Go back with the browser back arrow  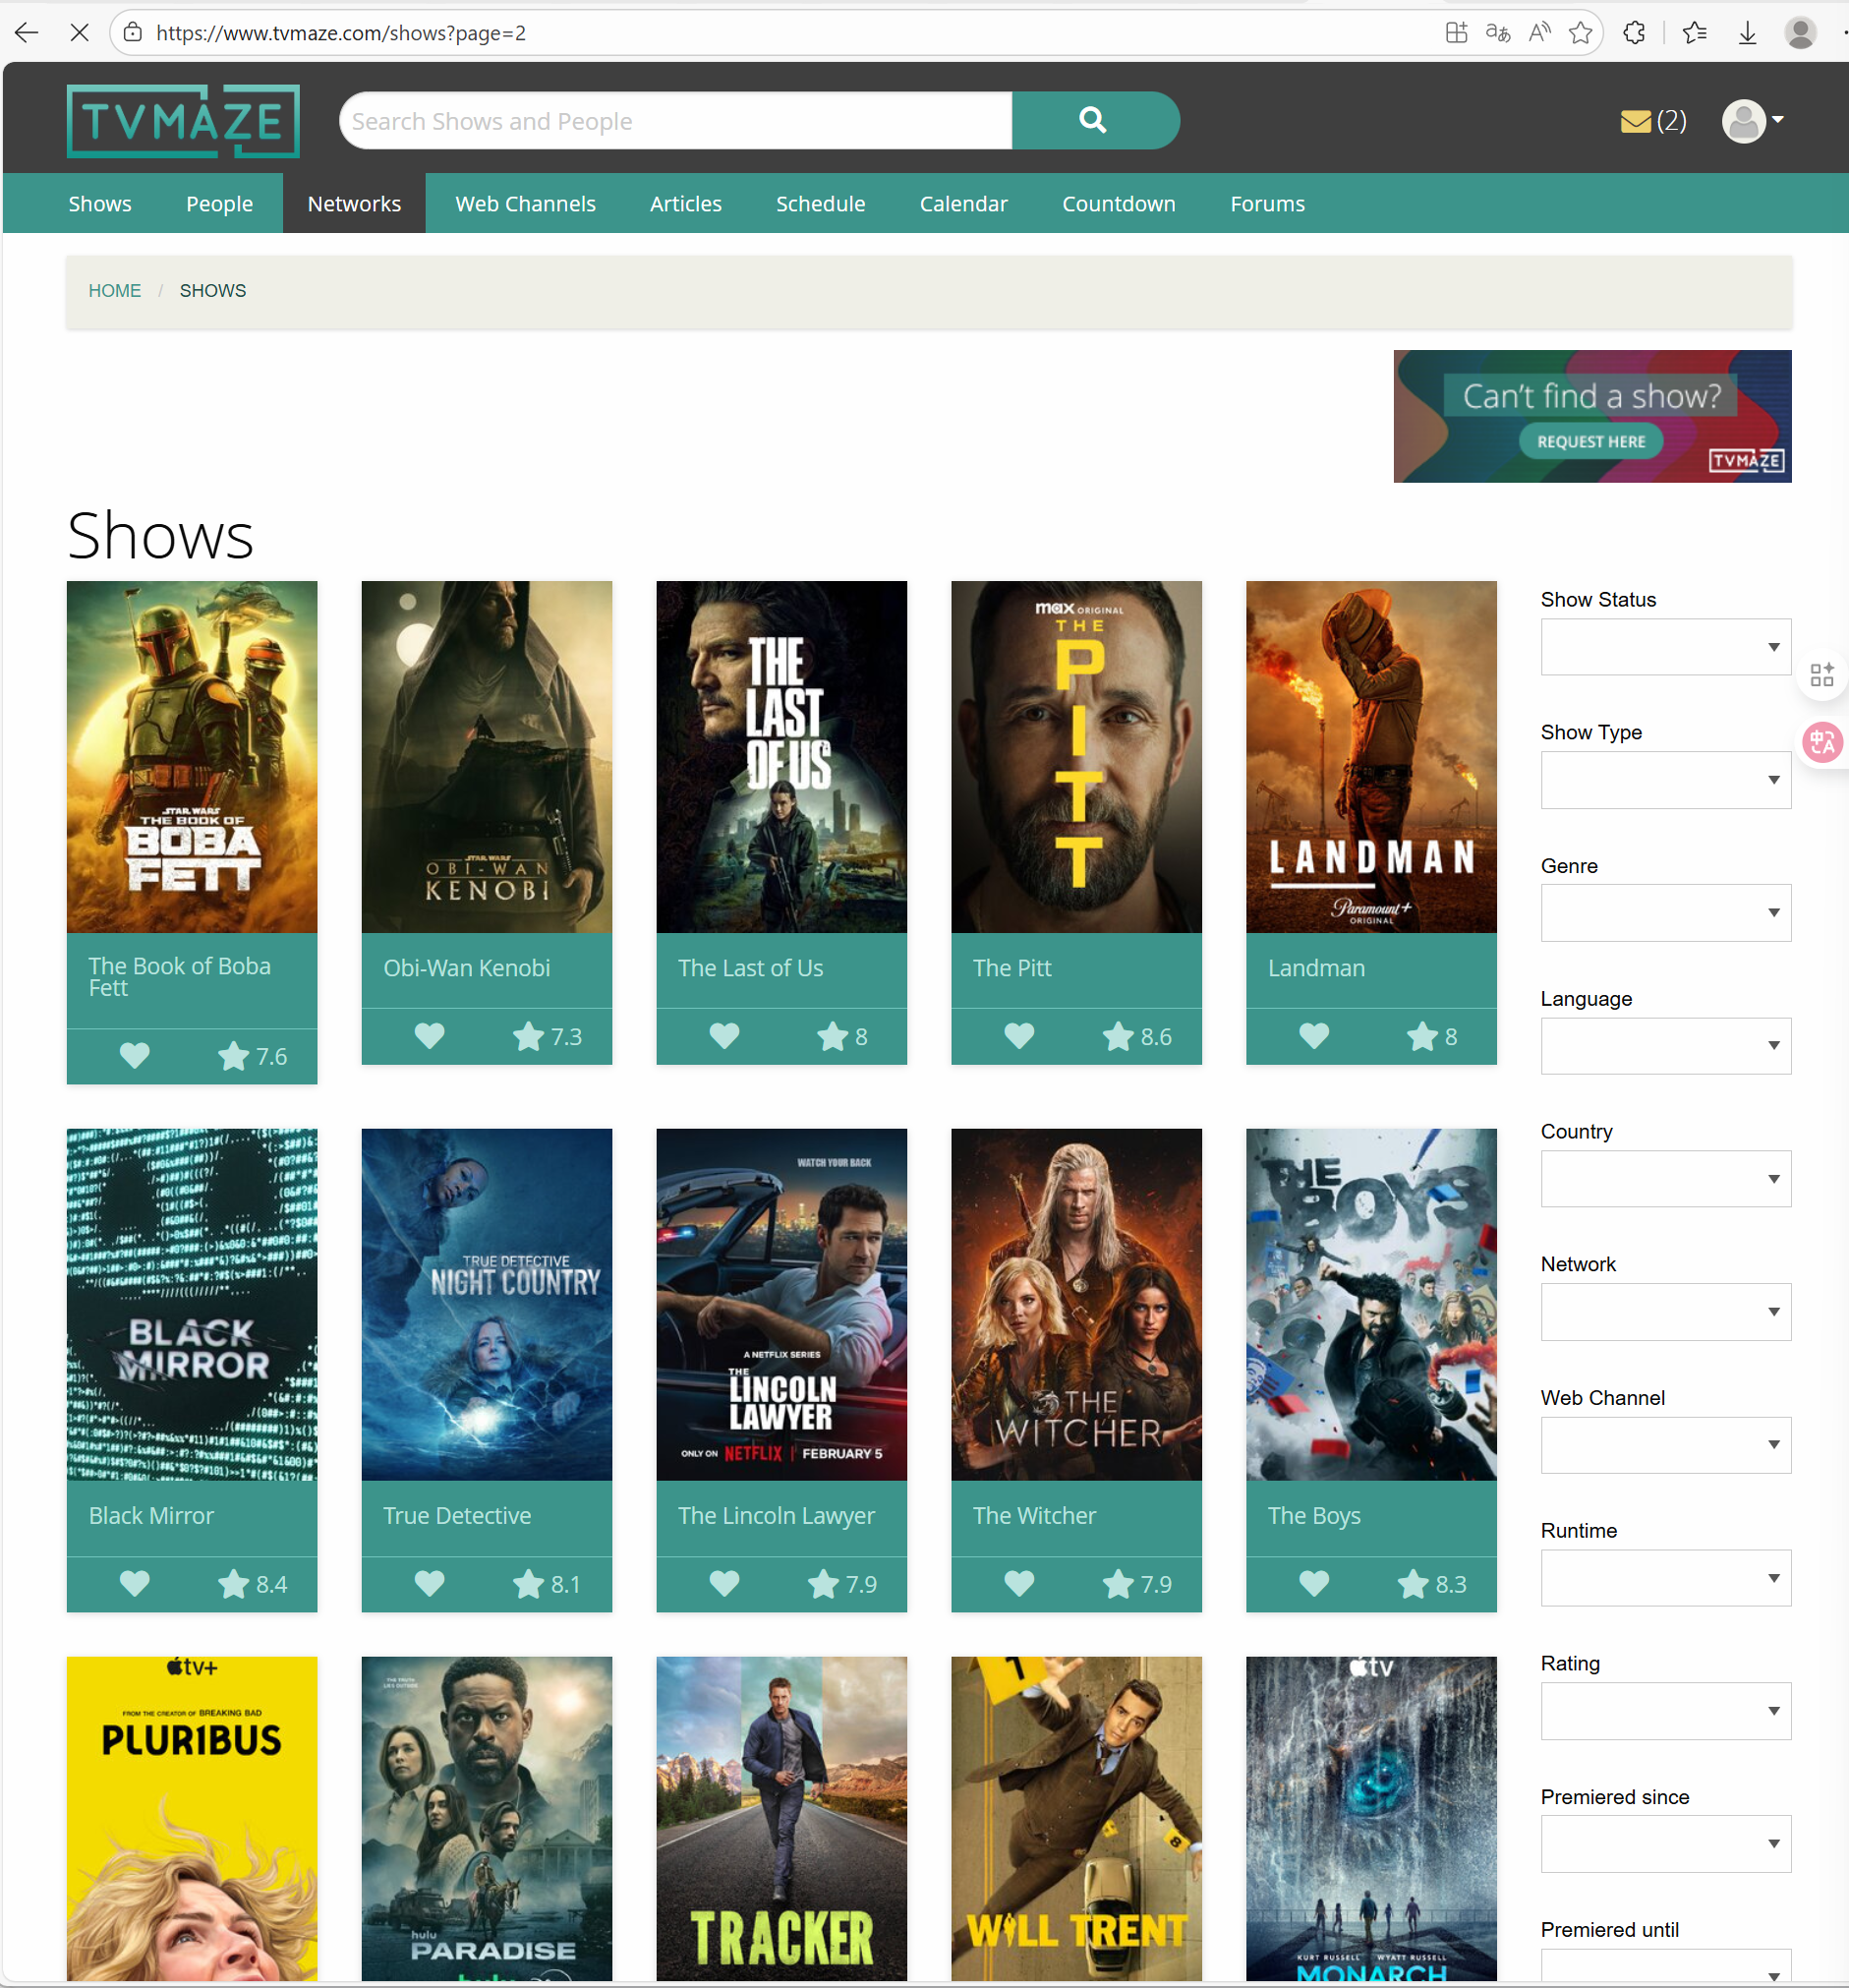tap(27, 33)
